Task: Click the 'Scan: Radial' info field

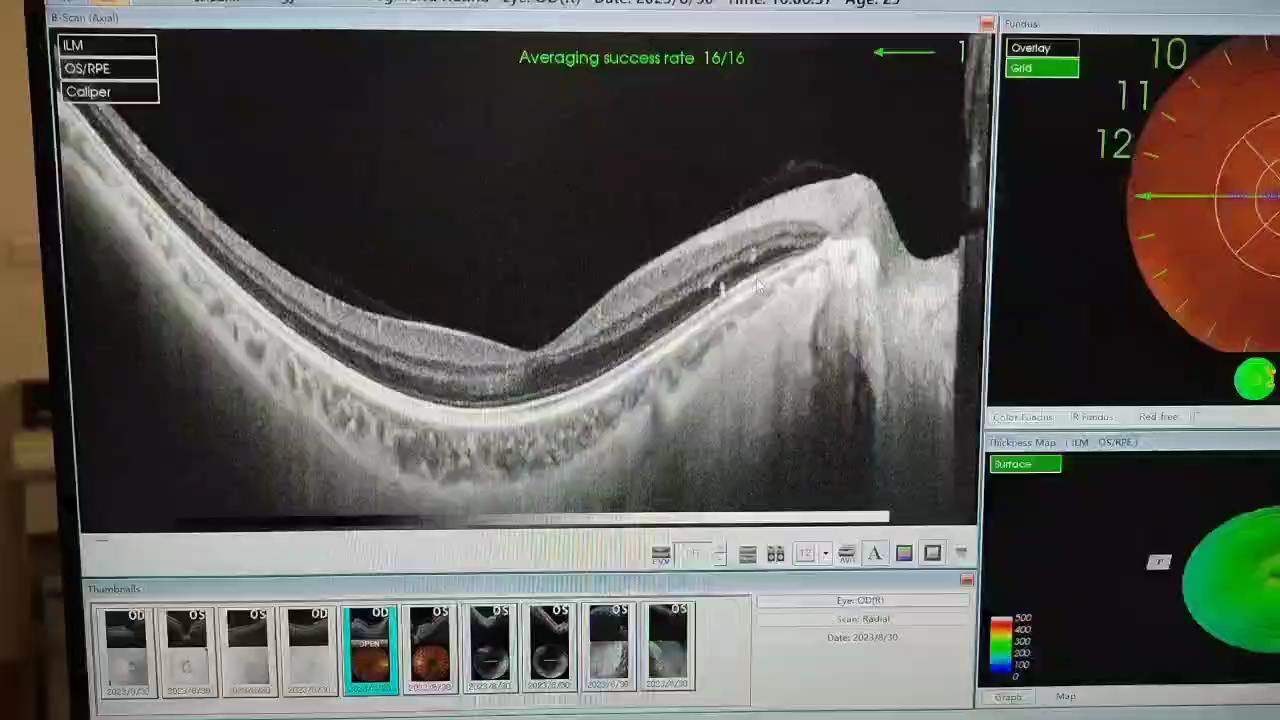Action: [x=862, y=619]
